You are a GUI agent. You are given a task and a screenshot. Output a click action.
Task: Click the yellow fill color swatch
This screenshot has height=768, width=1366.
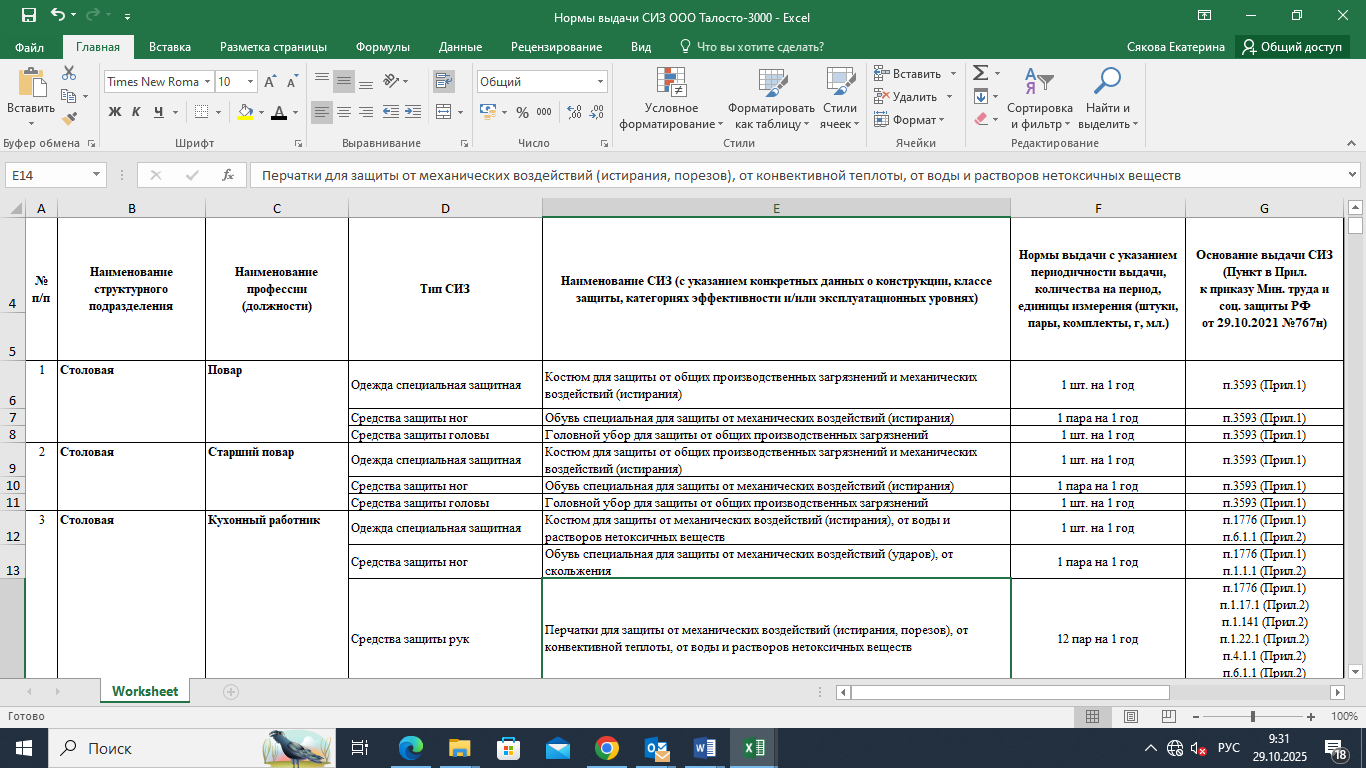[x=246, y=112]
